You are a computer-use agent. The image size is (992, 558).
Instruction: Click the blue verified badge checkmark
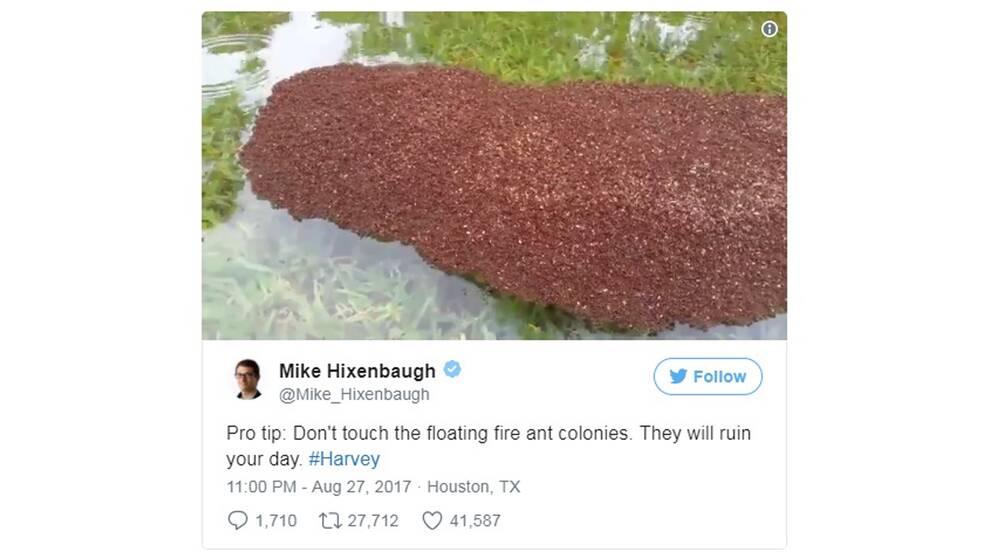tap(452, 369)
